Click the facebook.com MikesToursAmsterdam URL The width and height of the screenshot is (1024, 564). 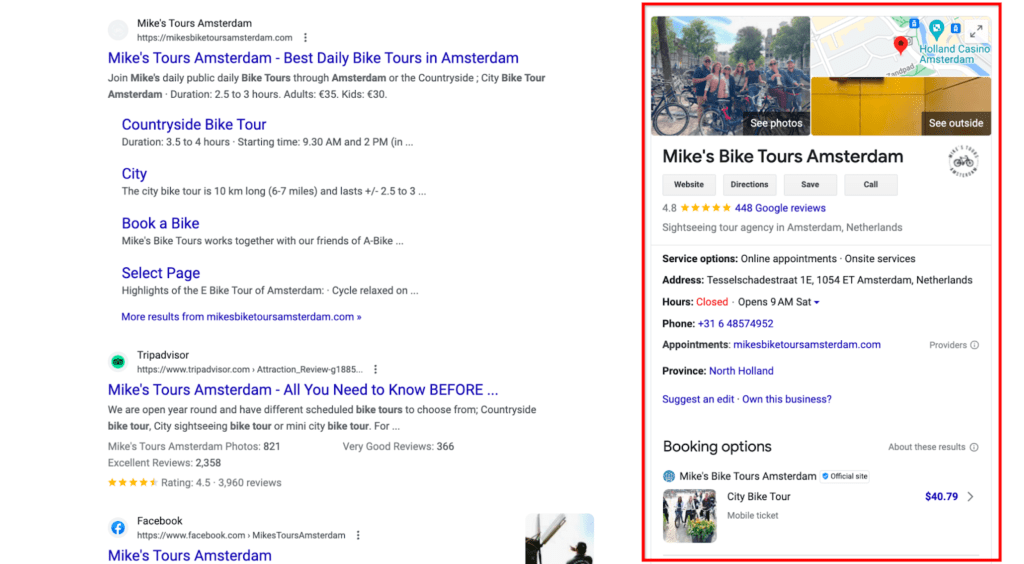[x=241, y=535]
